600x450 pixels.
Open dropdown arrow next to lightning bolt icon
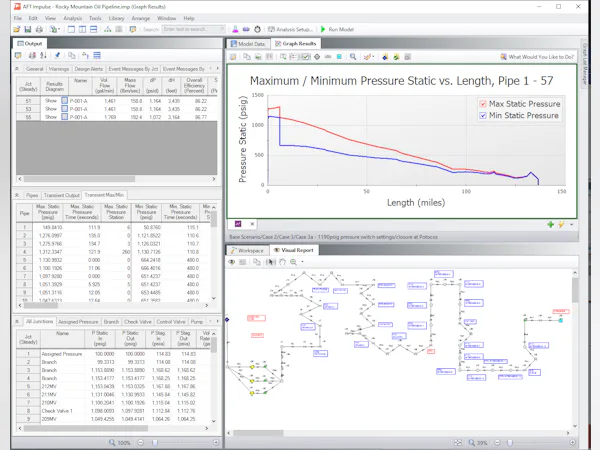[571, 225]
